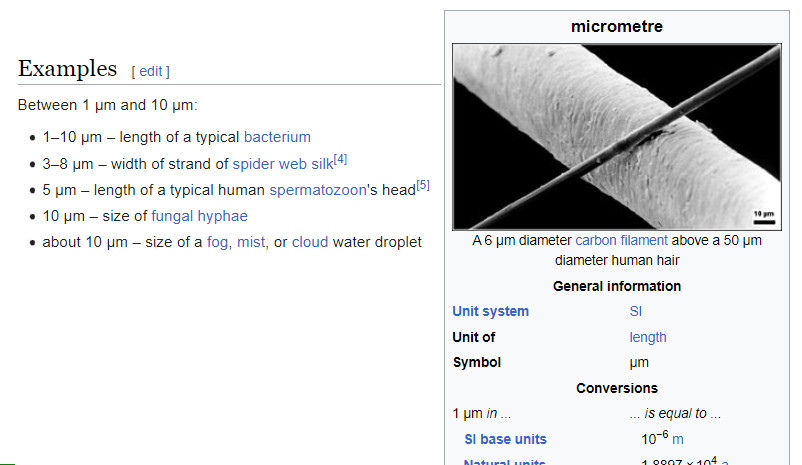Open the bacterium article link
The image size is (802, 465).
(277, 137)
